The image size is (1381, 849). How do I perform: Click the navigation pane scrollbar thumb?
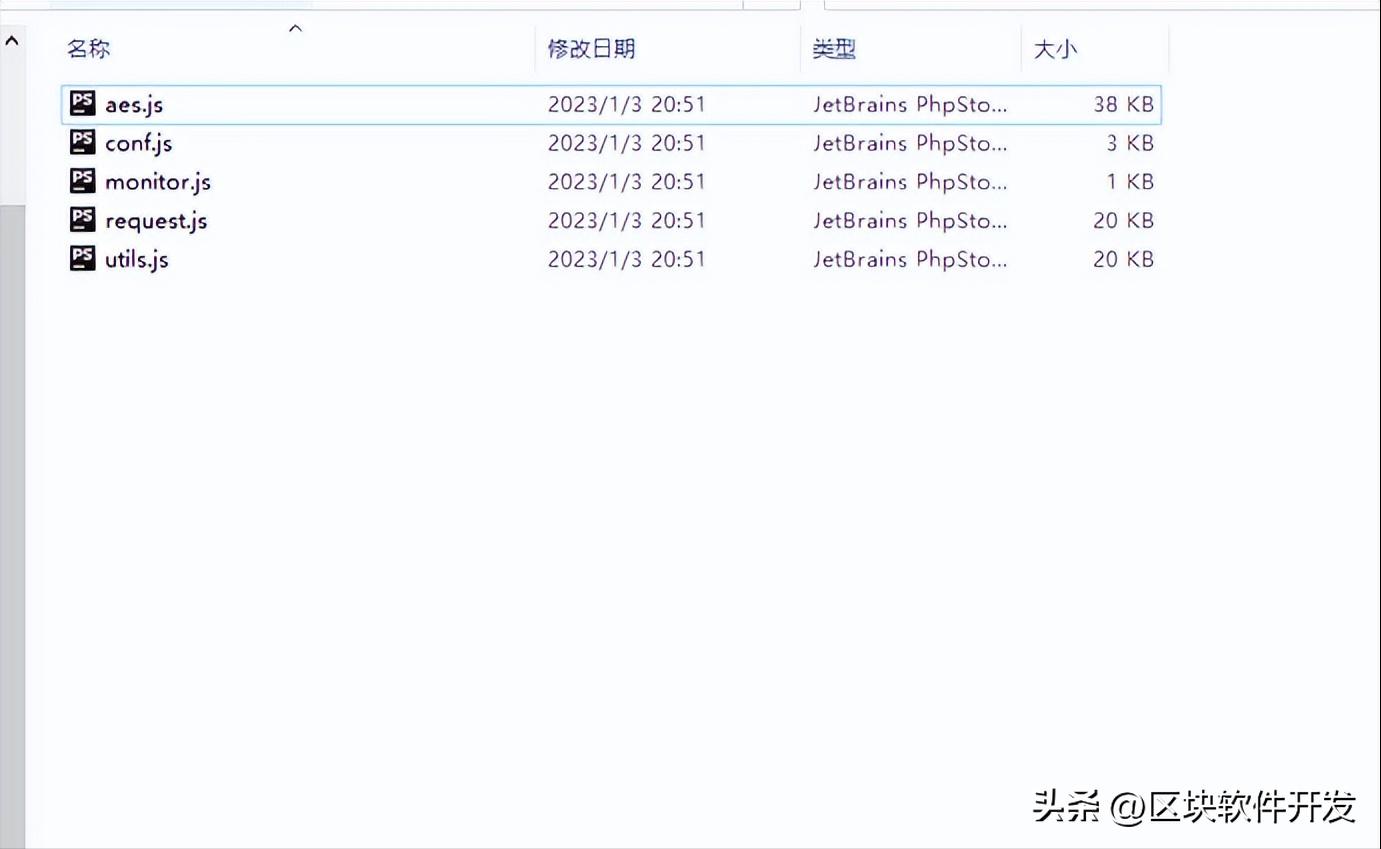(12, 525)
